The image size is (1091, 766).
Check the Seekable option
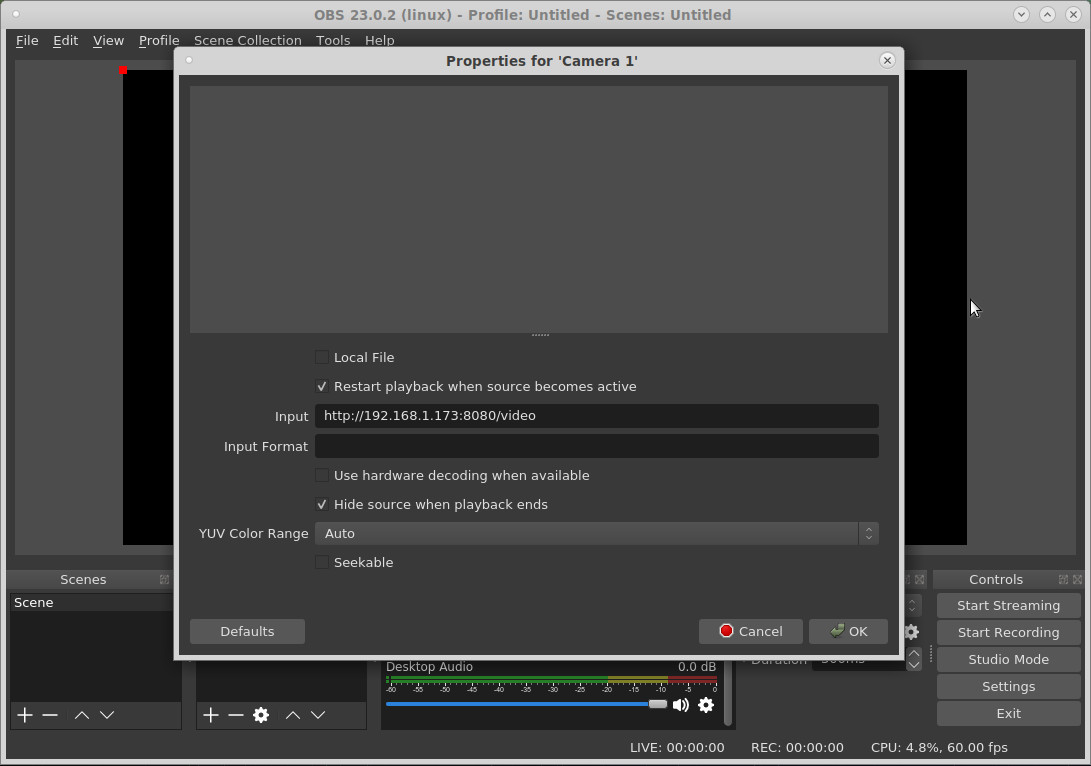click(x=321, y=562)
